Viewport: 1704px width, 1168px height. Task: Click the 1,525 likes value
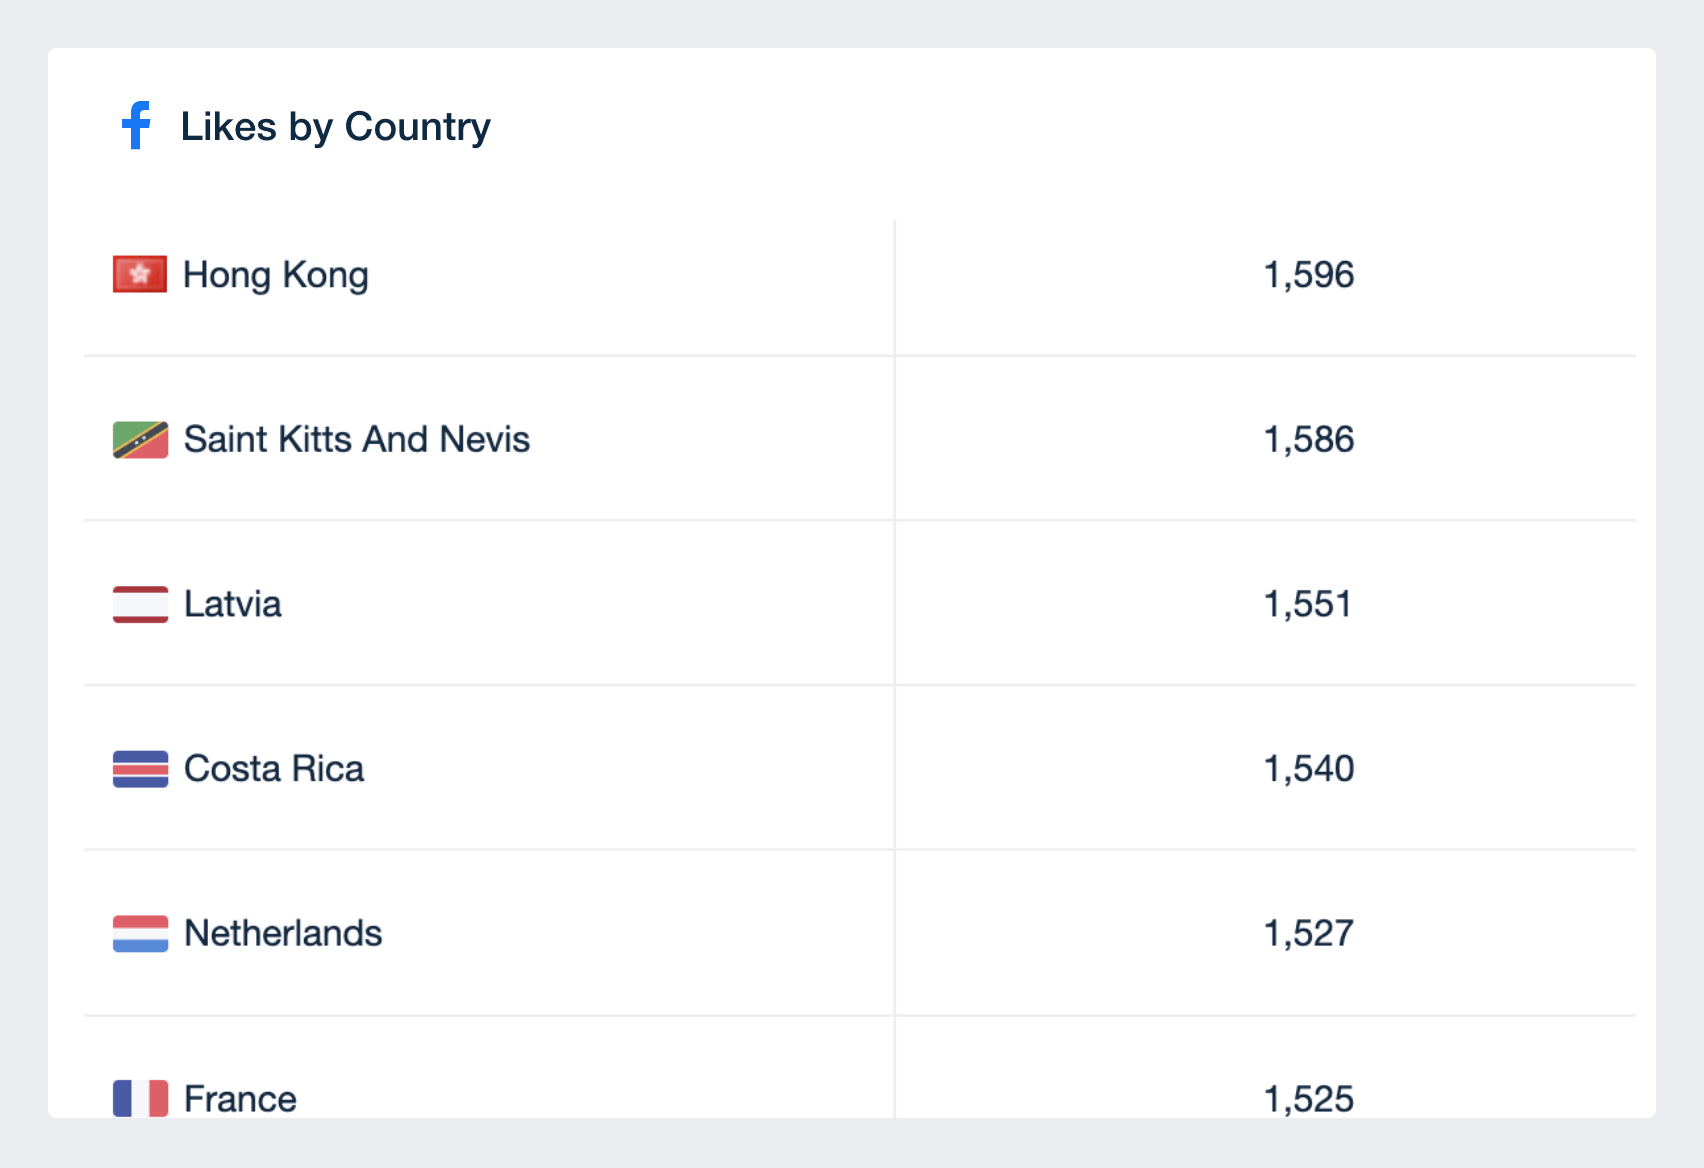pyautogui.click(x=1309, y=1099)
